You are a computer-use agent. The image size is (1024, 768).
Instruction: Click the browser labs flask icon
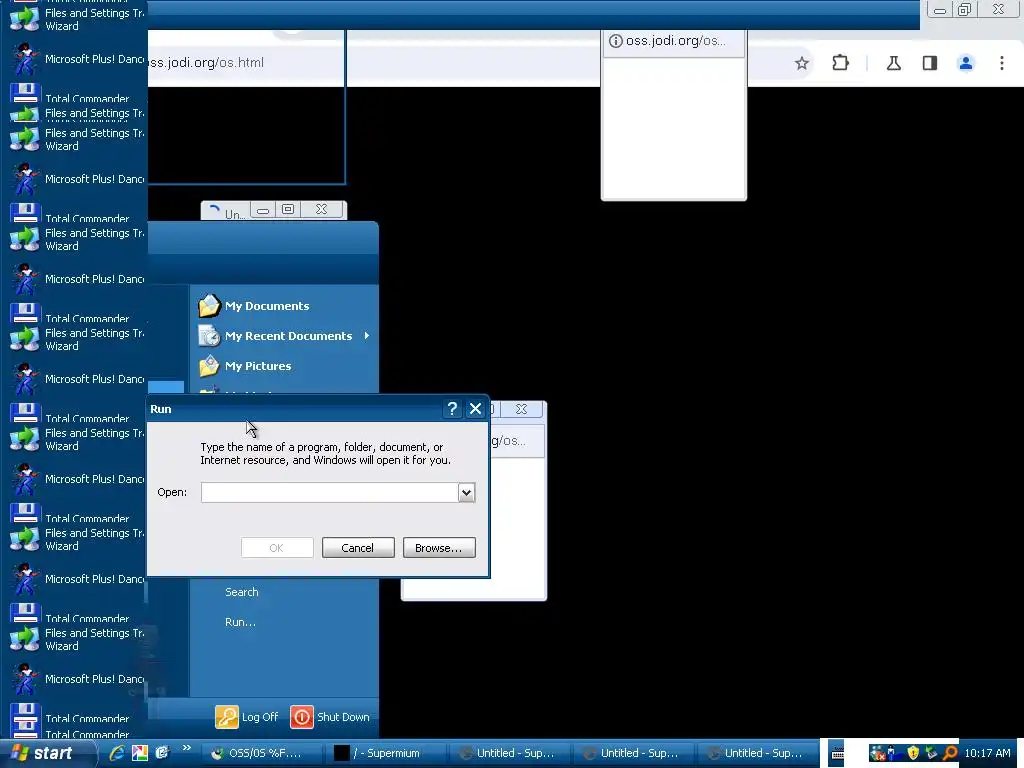[x=893, y=63]
